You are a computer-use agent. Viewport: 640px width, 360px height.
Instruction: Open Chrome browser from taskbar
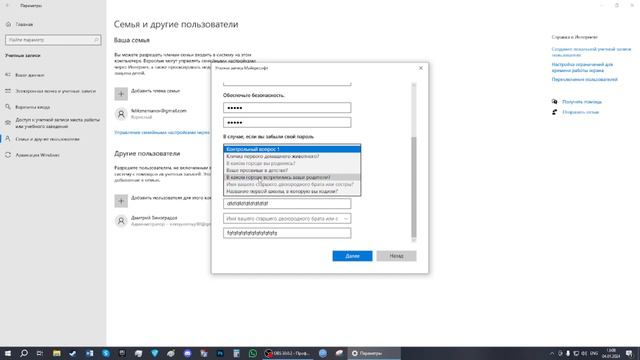pyautogui.click(x=323, y=353)
